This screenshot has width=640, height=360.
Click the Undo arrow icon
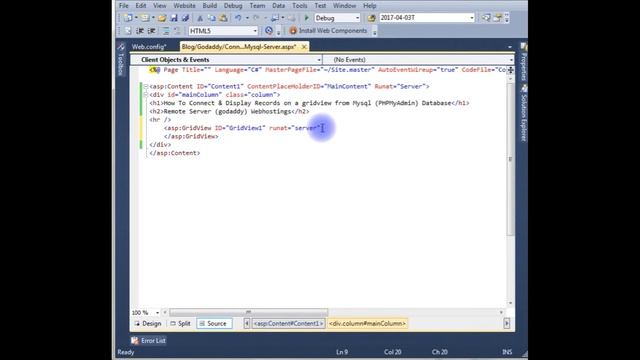pos(238,18)
